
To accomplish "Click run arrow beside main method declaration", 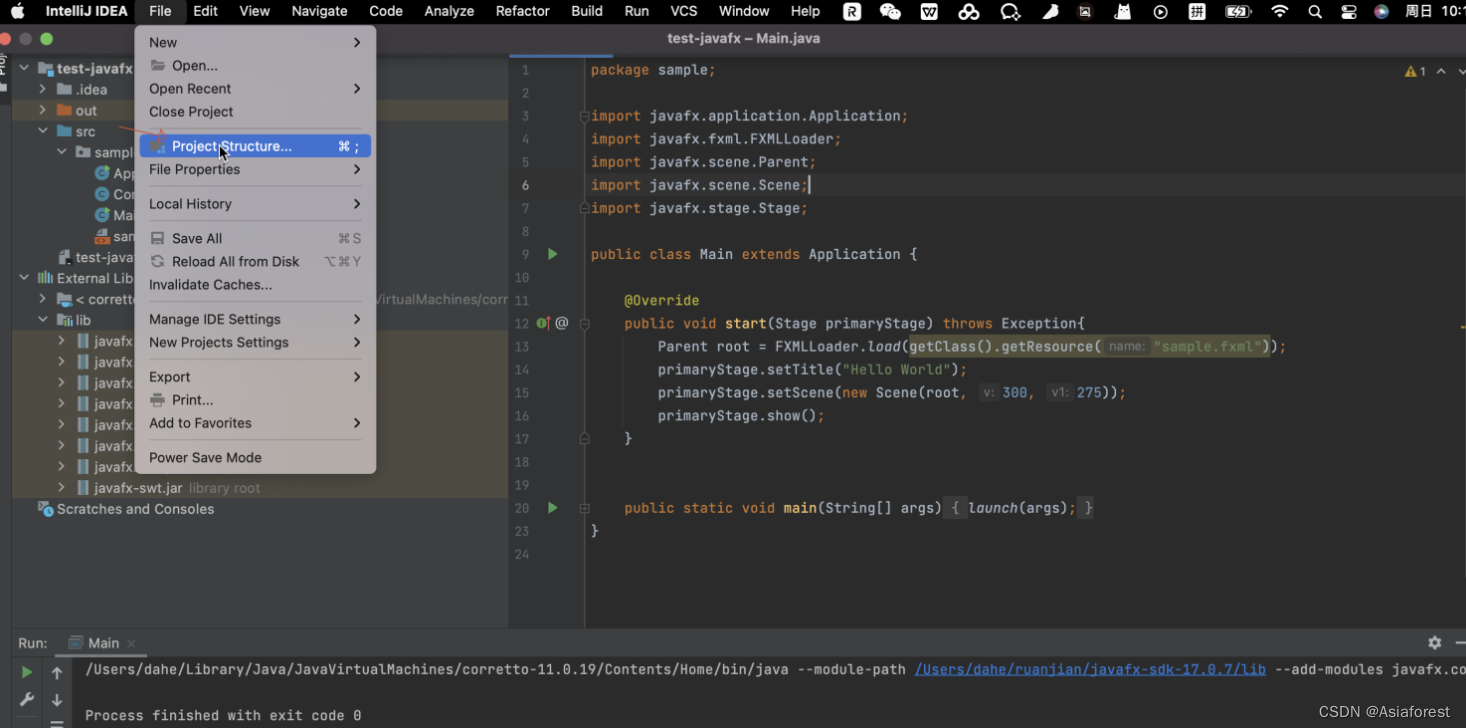I will tap(552, 508).
